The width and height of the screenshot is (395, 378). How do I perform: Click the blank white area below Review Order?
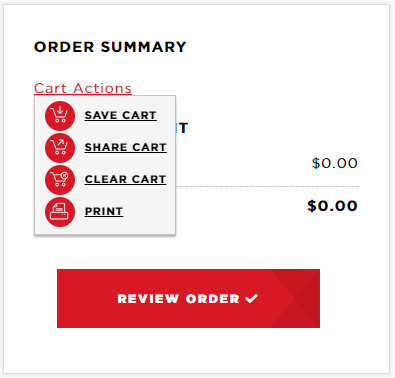point(197,350)
